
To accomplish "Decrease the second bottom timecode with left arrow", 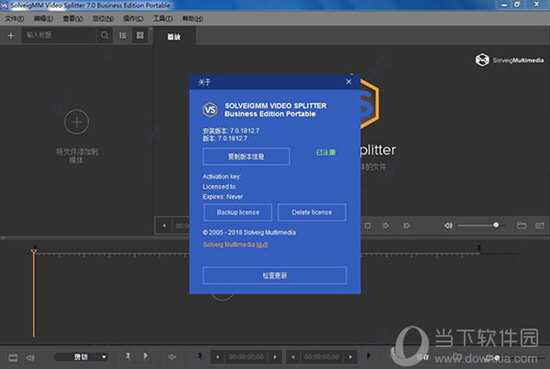I will [x=293, y=357].
